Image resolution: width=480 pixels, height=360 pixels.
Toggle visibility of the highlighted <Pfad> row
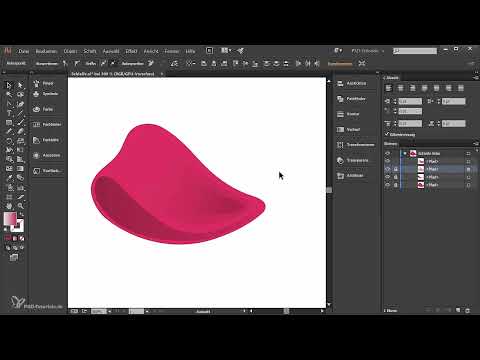coord(387,169)
